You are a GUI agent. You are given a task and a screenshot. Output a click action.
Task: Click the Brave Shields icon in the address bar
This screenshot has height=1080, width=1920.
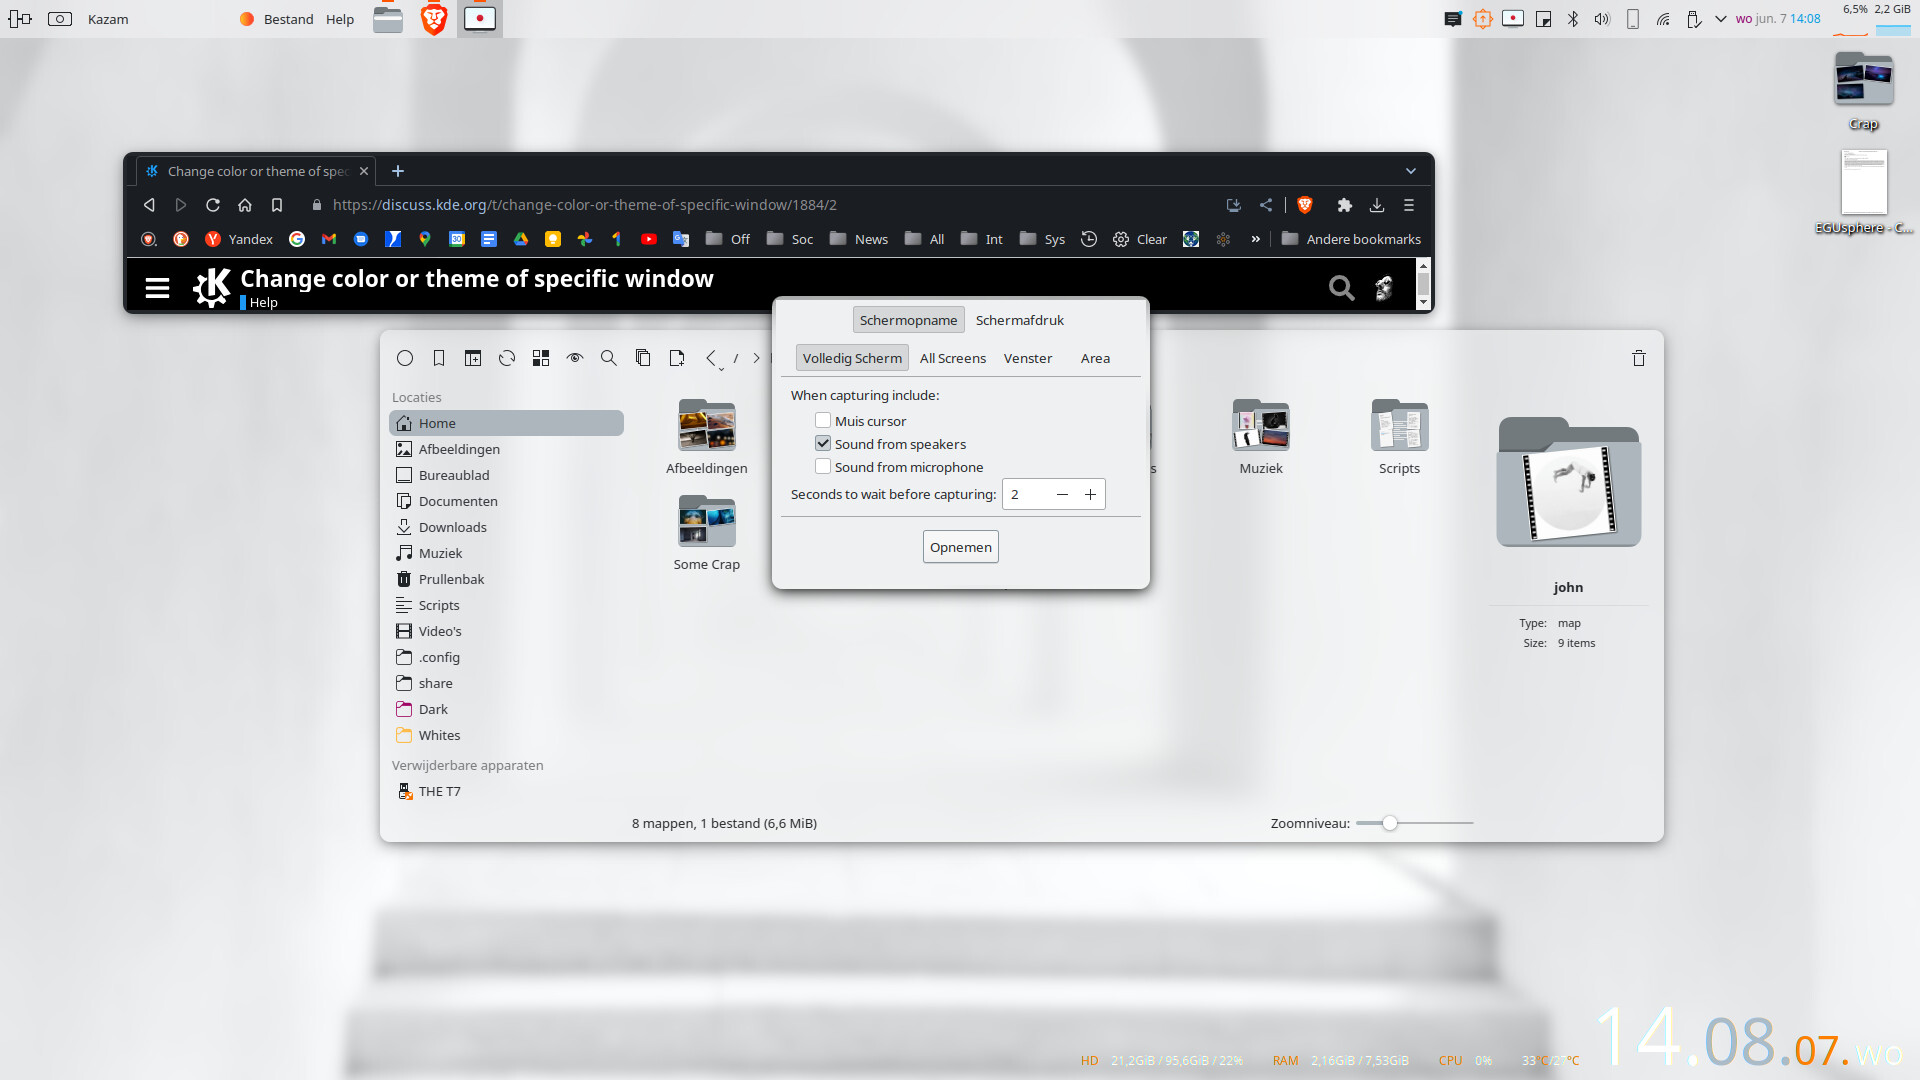[x=1305, y=205]
